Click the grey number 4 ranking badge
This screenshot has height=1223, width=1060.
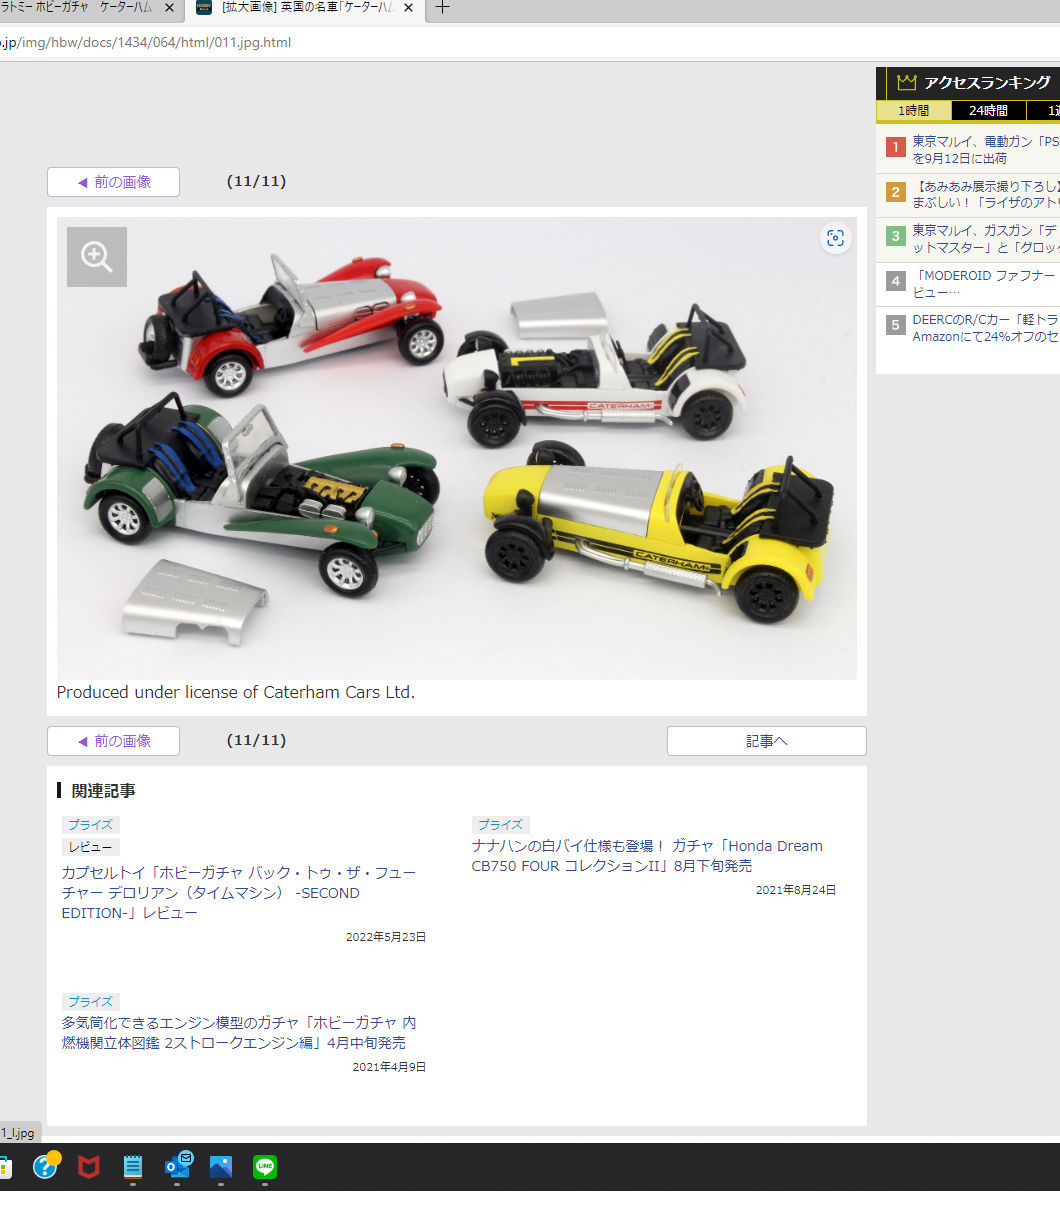point(896,282)
